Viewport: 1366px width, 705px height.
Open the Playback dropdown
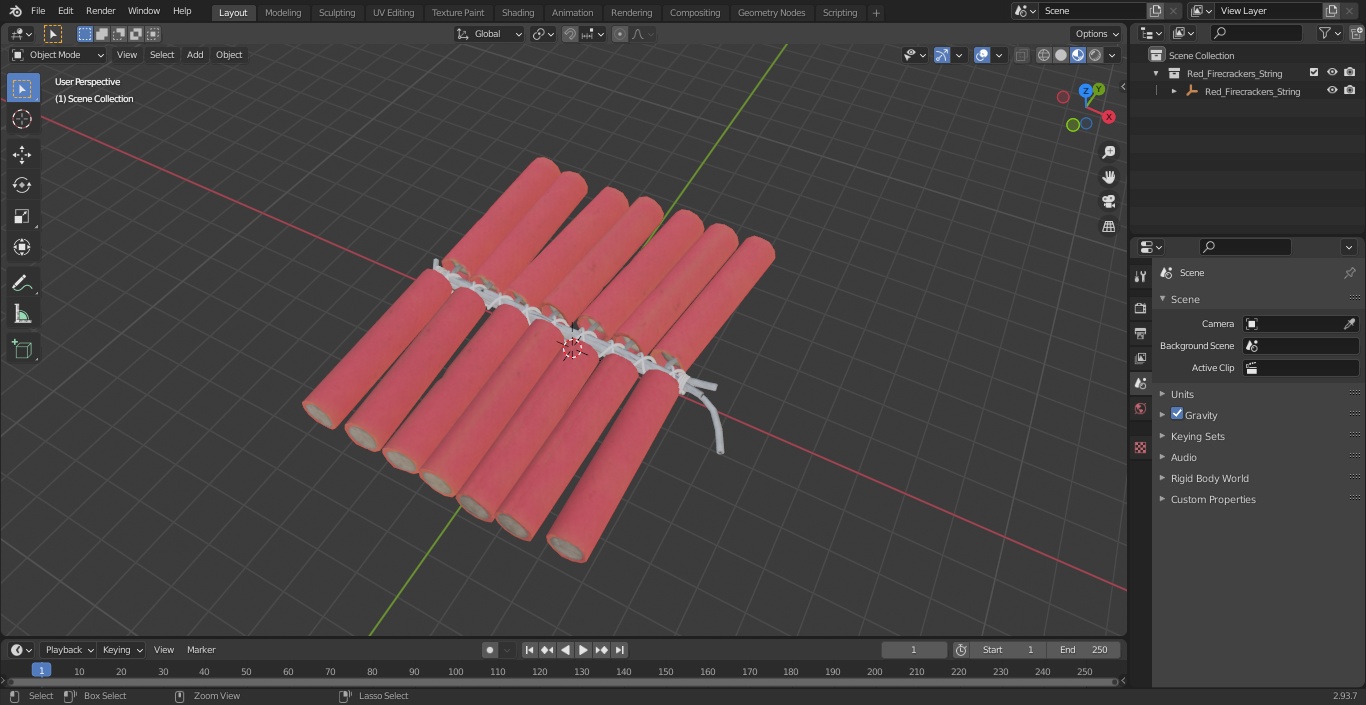68,650
